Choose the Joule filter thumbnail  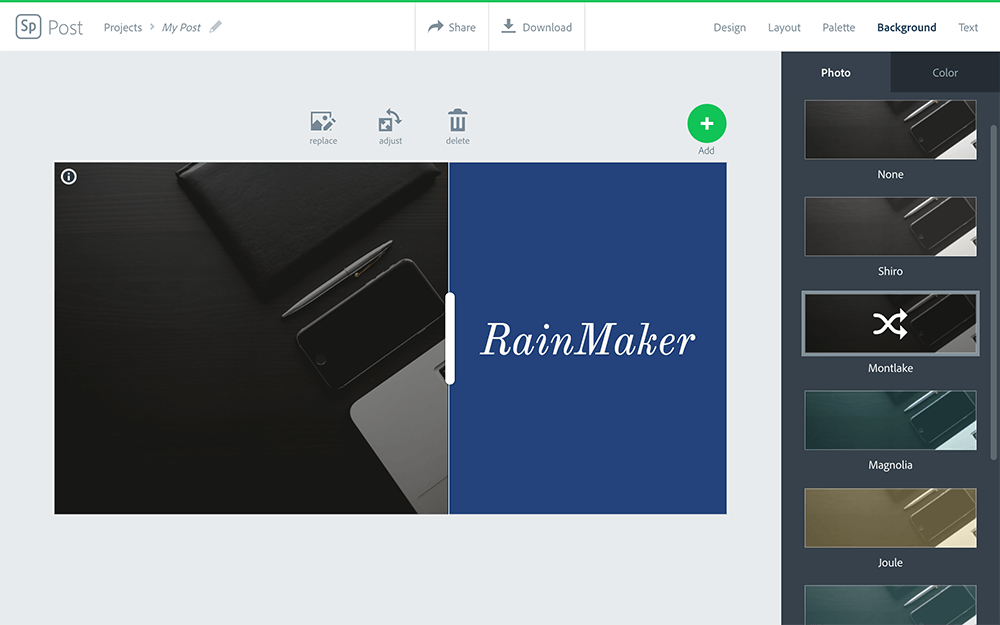pyautogui.click(x=890, y=517)
